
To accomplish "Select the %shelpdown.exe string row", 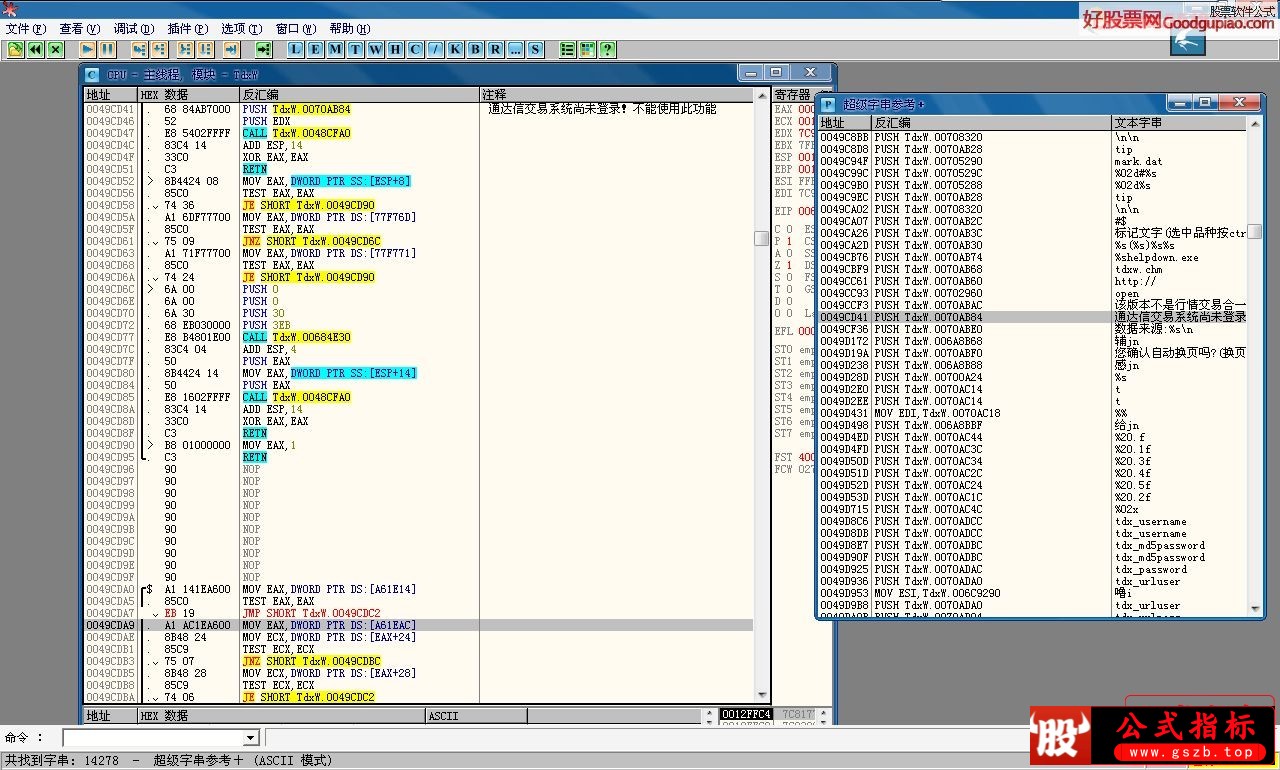I will click(x=1033, y=257).
